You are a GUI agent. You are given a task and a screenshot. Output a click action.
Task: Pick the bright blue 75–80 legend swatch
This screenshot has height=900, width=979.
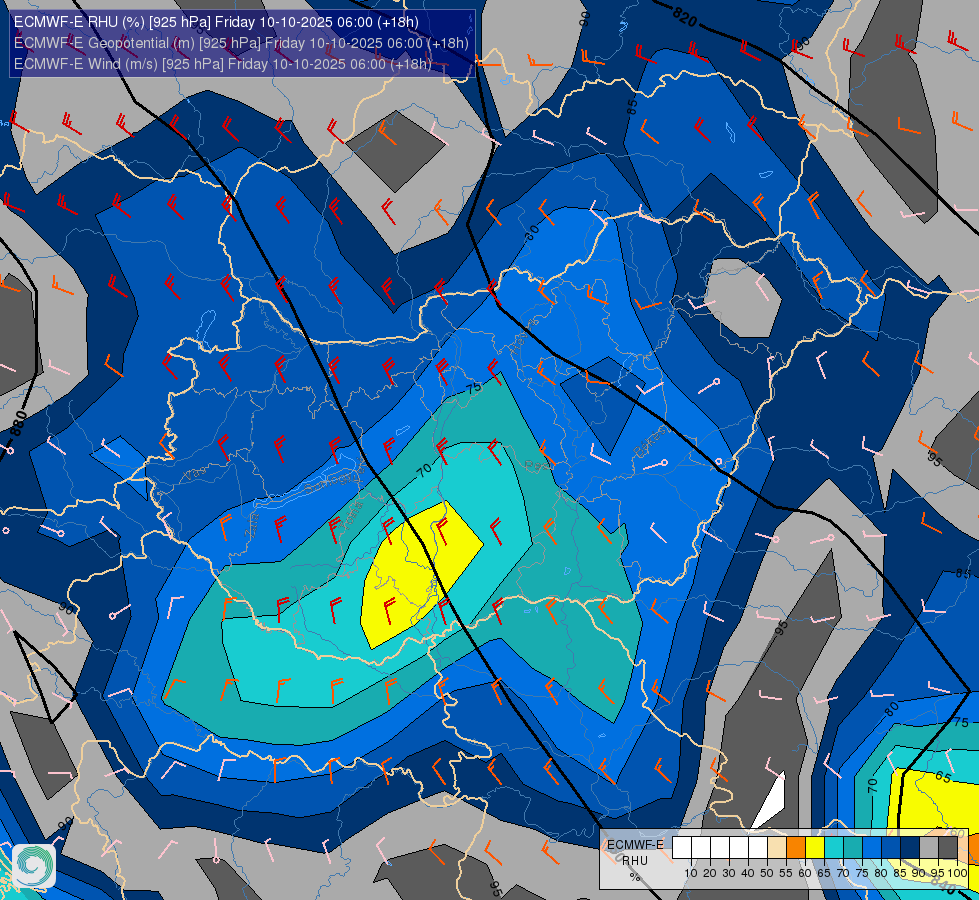pyautogui.click(x=872, y=847)
